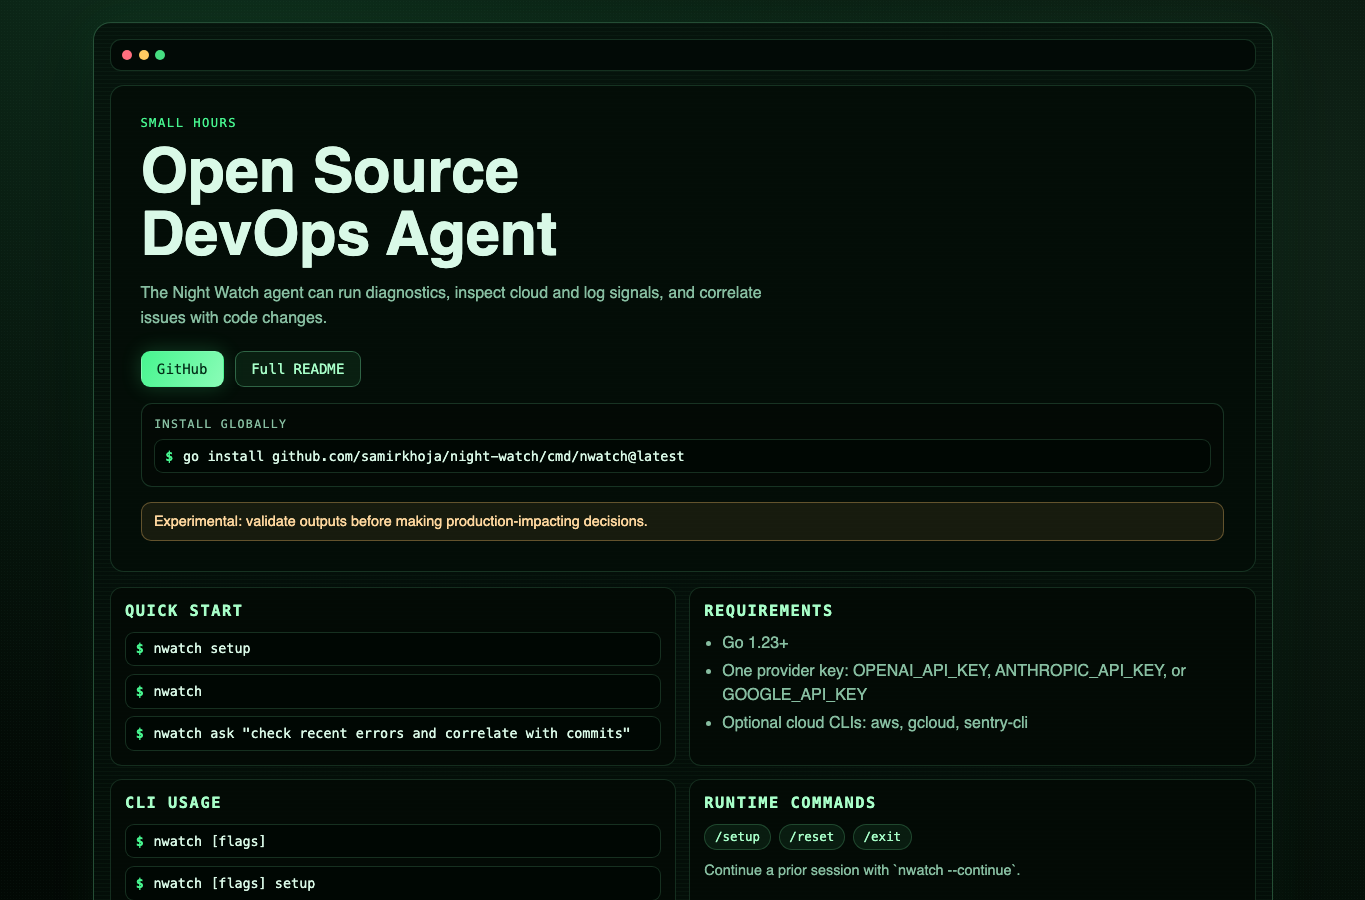Click the Quick Start heading

click(x=184, y=611)
